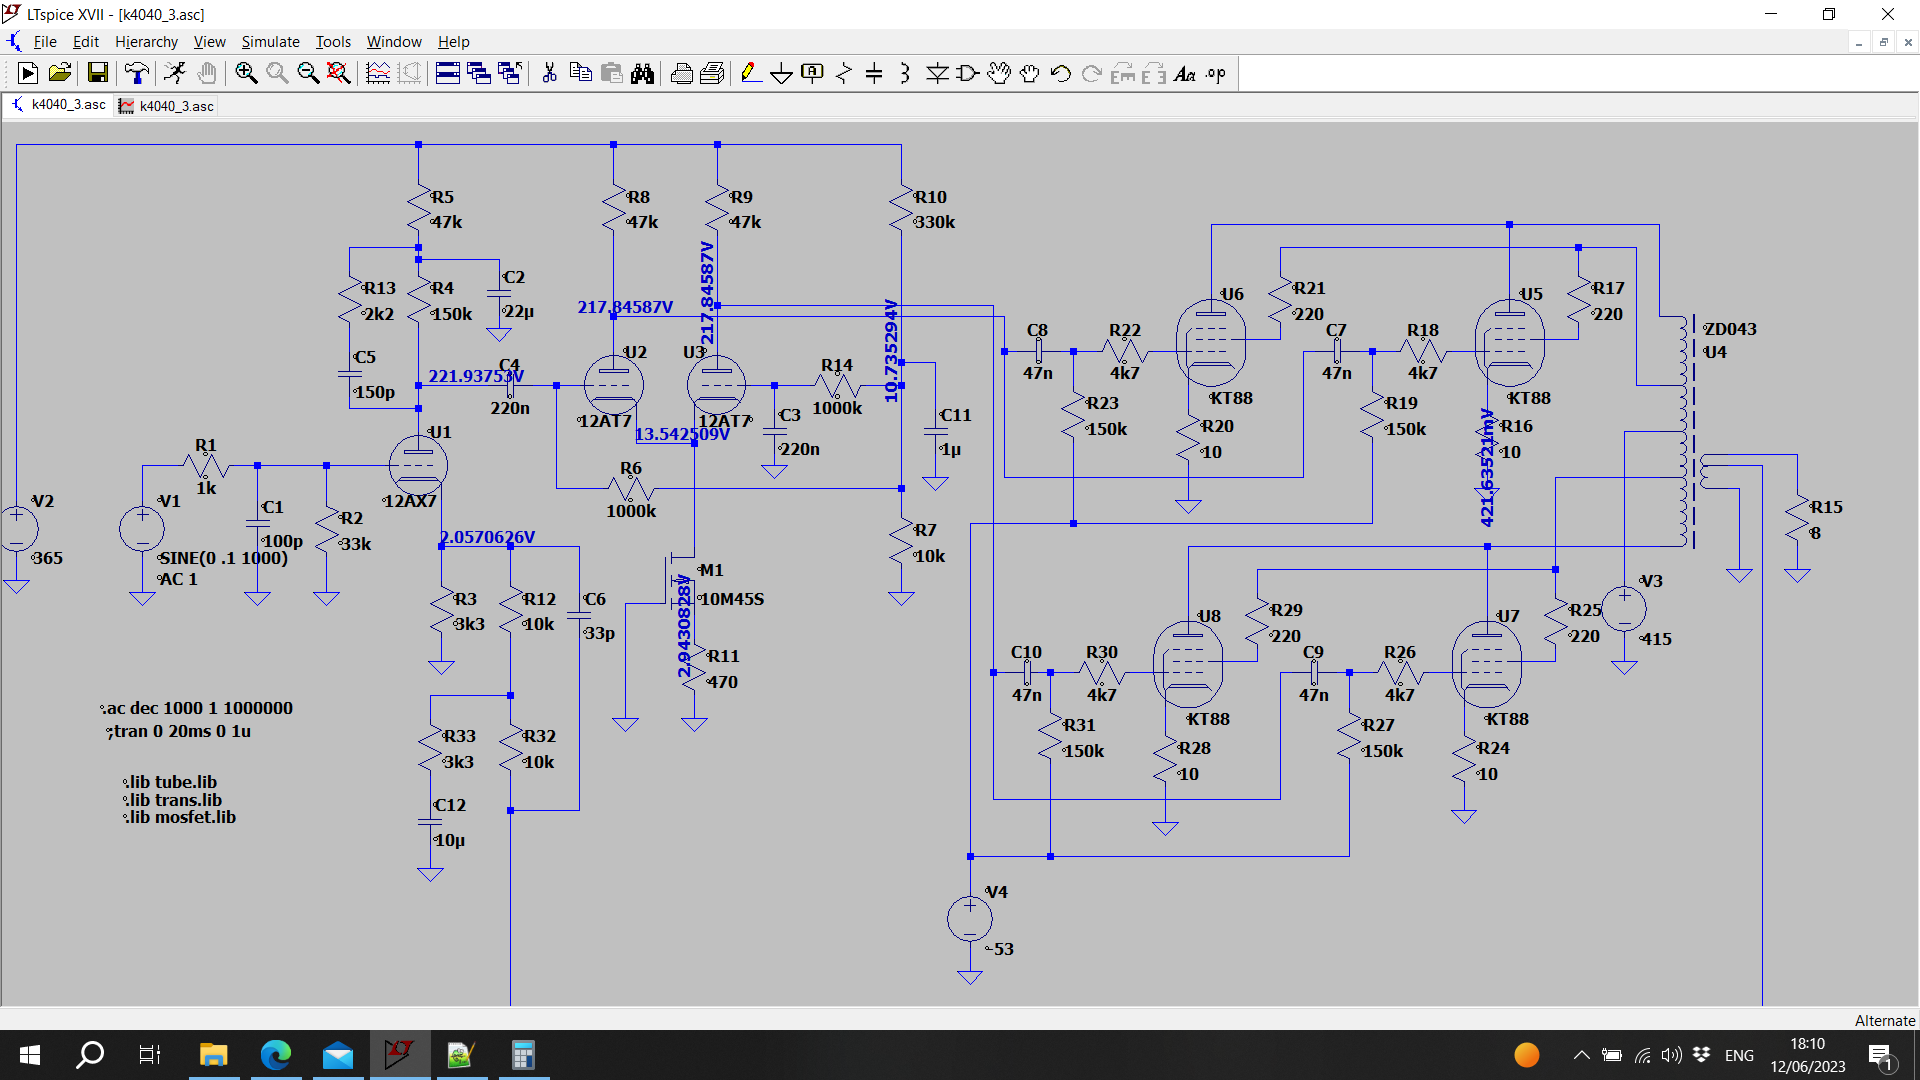Select the Drag closed-hand tool

coord(1030,73)
